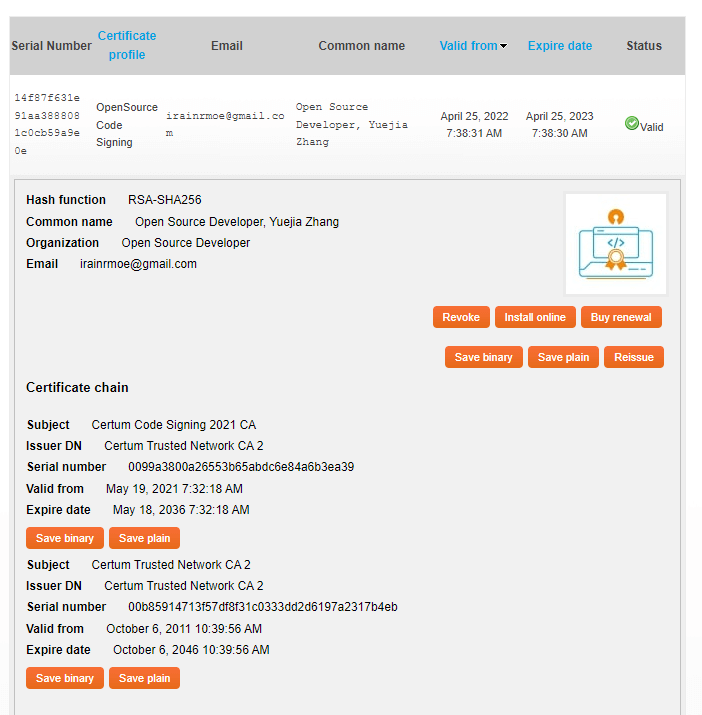Click the sort arrow beside Valid from
The height and width of the screenshot is (715, 702).
pos(504,46)
